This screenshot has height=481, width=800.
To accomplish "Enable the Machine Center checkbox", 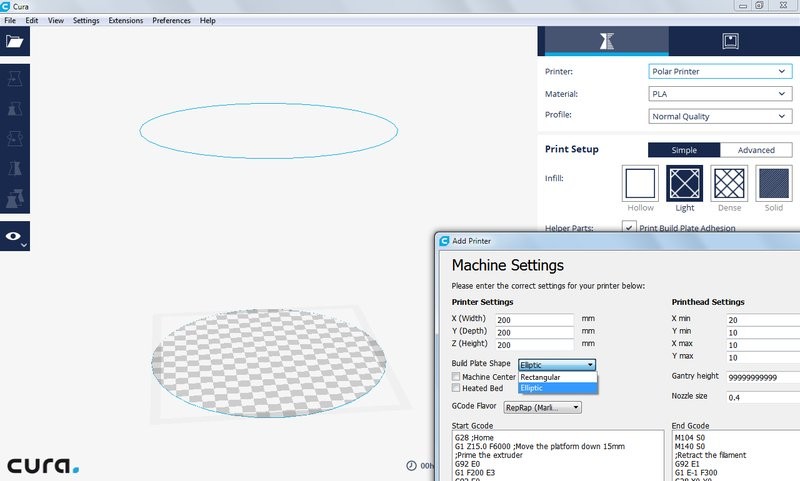I will (456, 377).
